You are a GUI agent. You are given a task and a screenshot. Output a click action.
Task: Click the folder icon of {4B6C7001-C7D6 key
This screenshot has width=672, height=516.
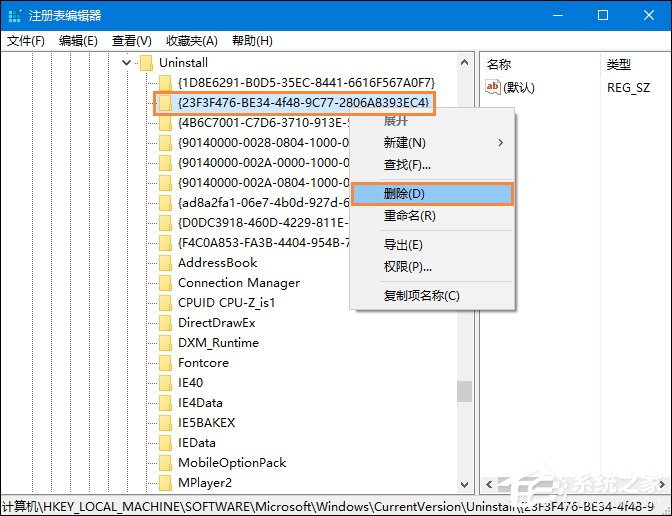(165, 123)
